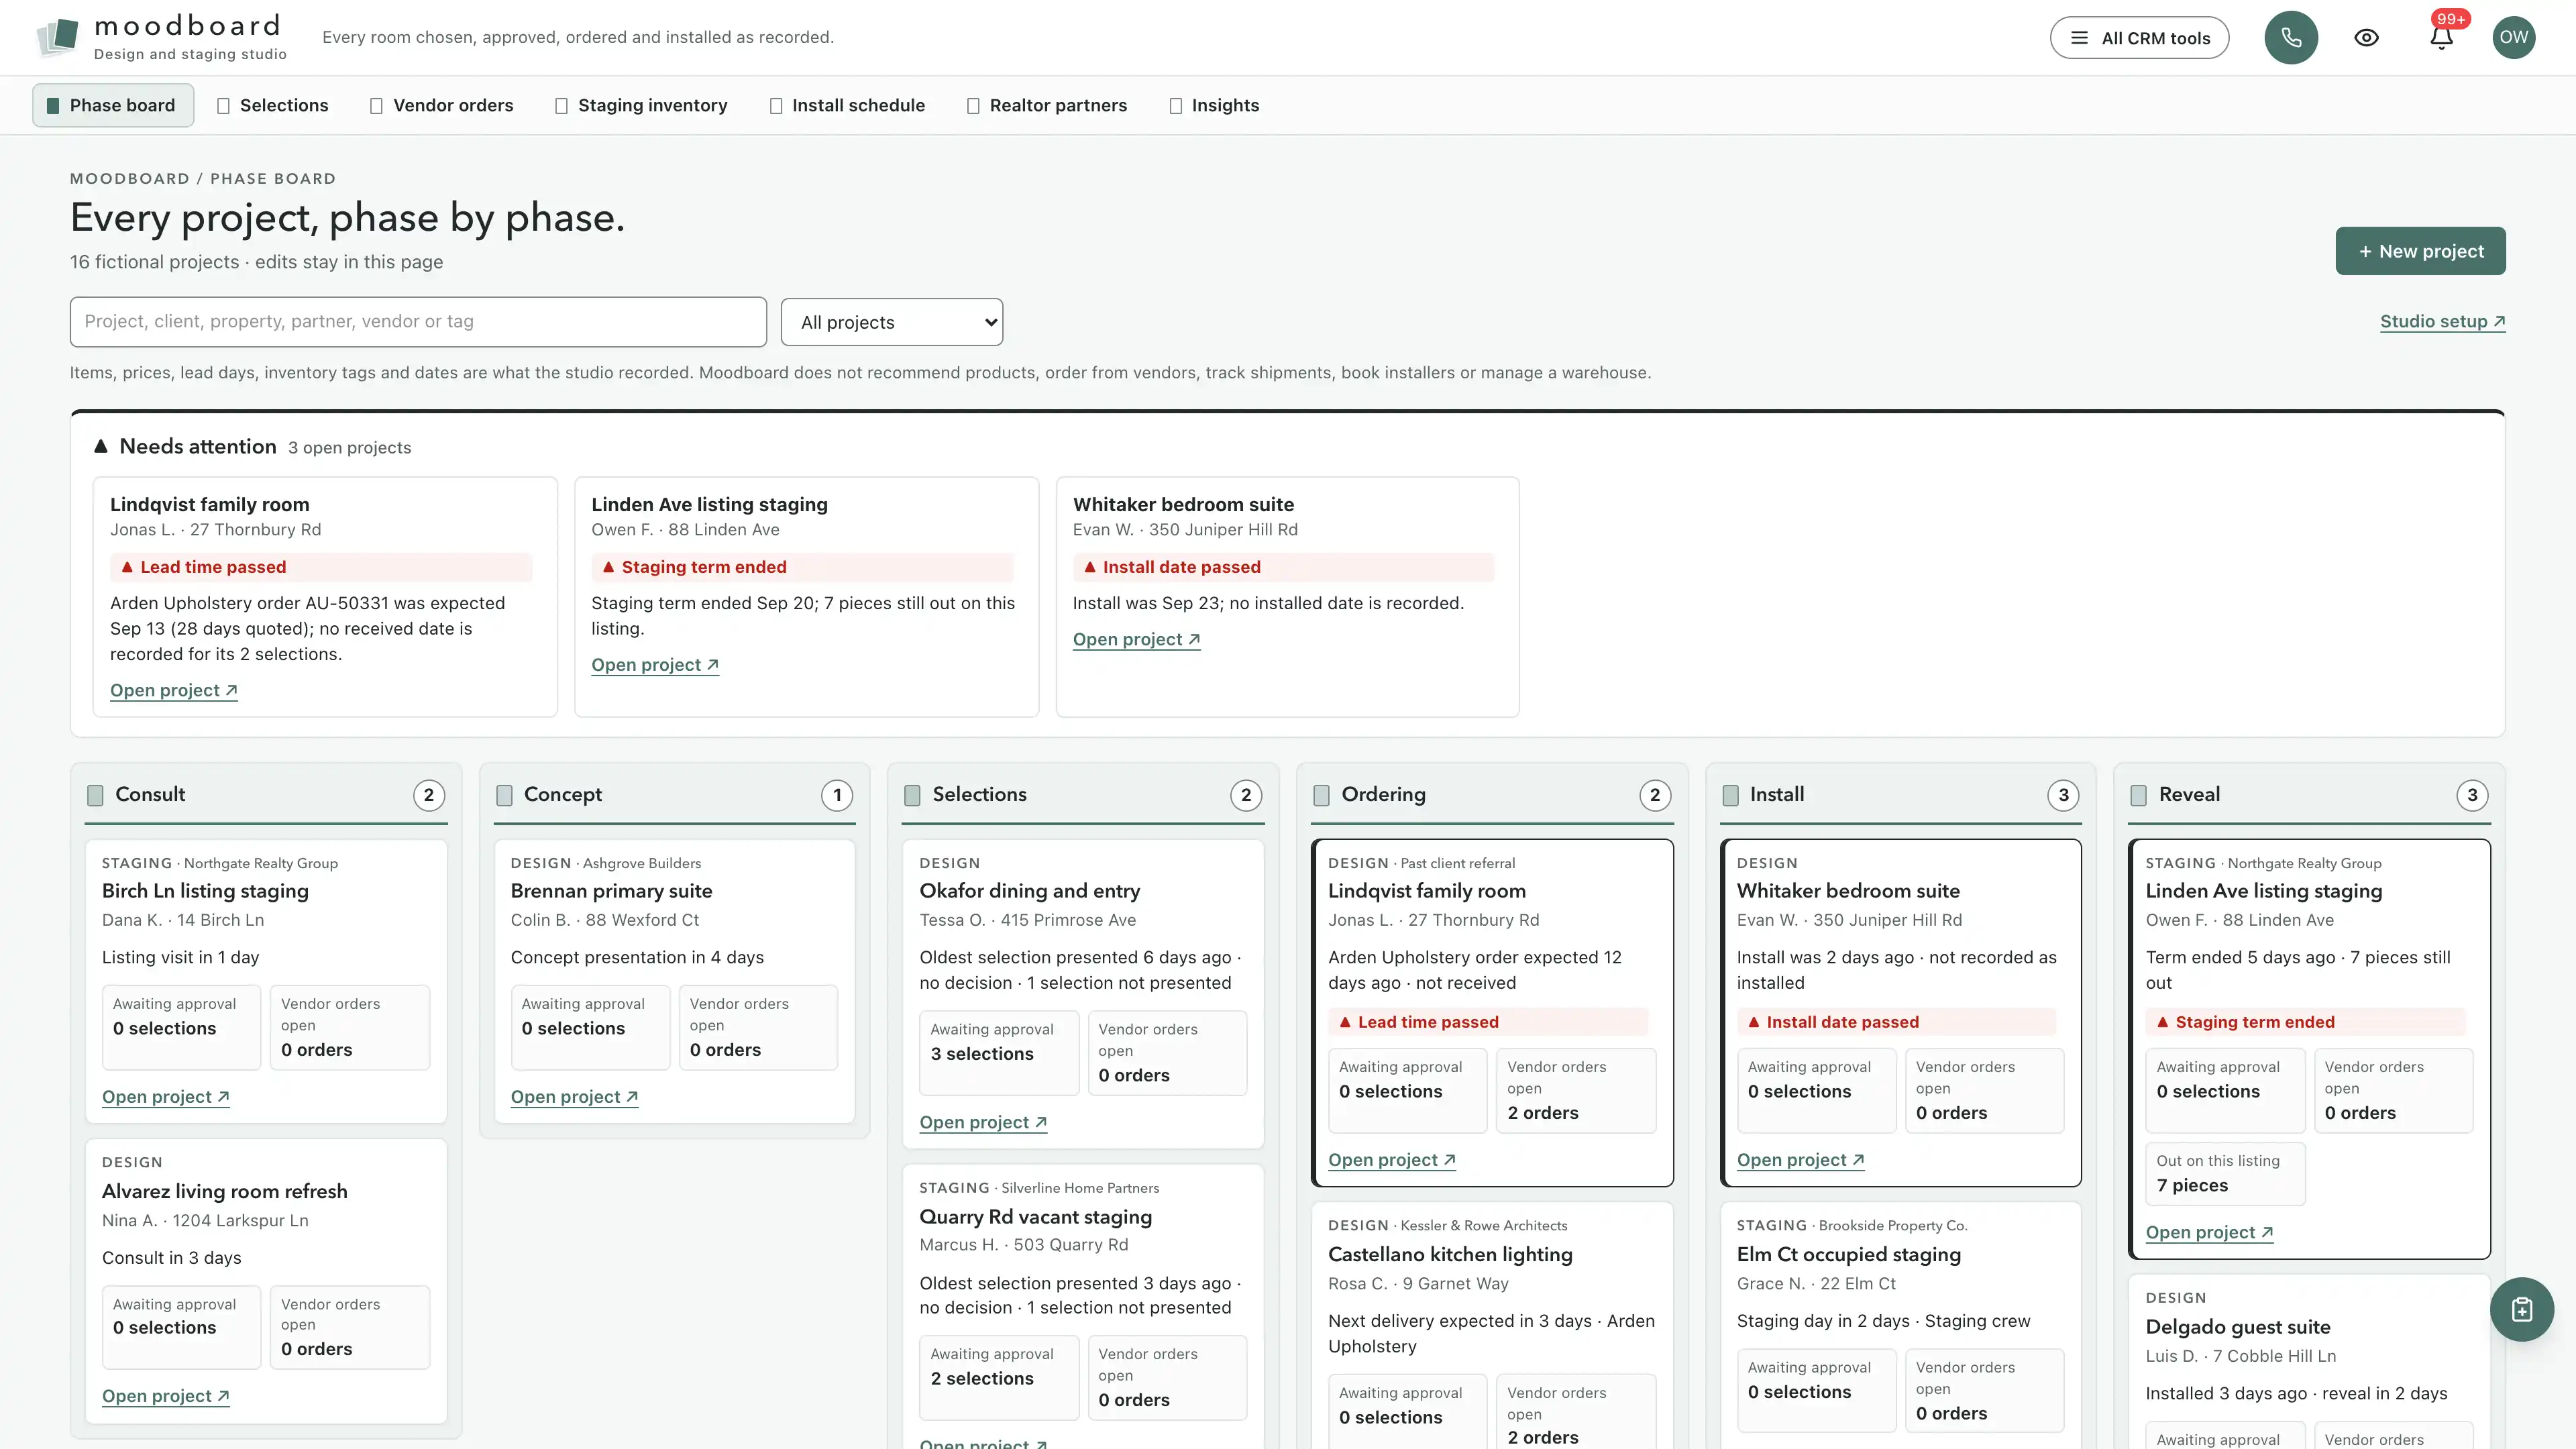Click the Selections column phase icon
Screen dimensions: 2576x1449
(x=912, y=795)
